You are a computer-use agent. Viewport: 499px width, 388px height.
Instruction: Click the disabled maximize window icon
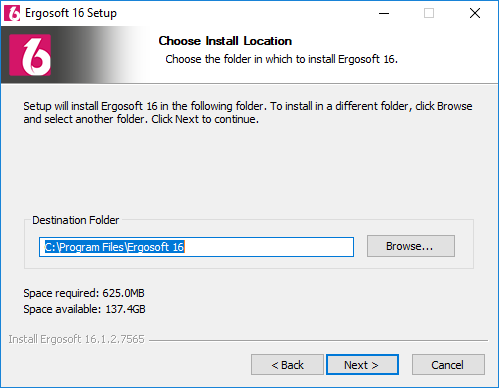point(429,13)
